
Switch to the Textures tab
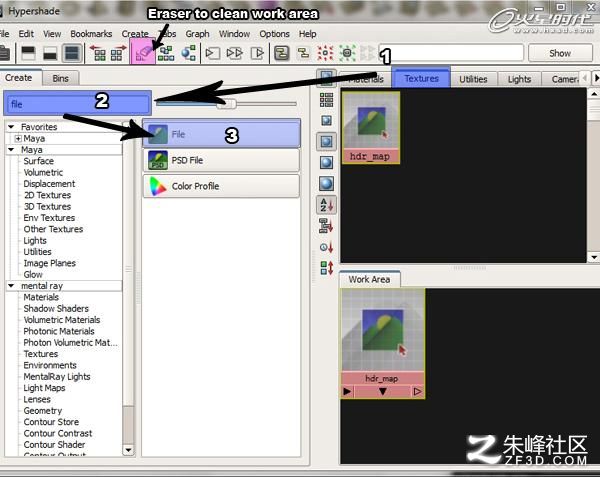(x=421, y=78)
